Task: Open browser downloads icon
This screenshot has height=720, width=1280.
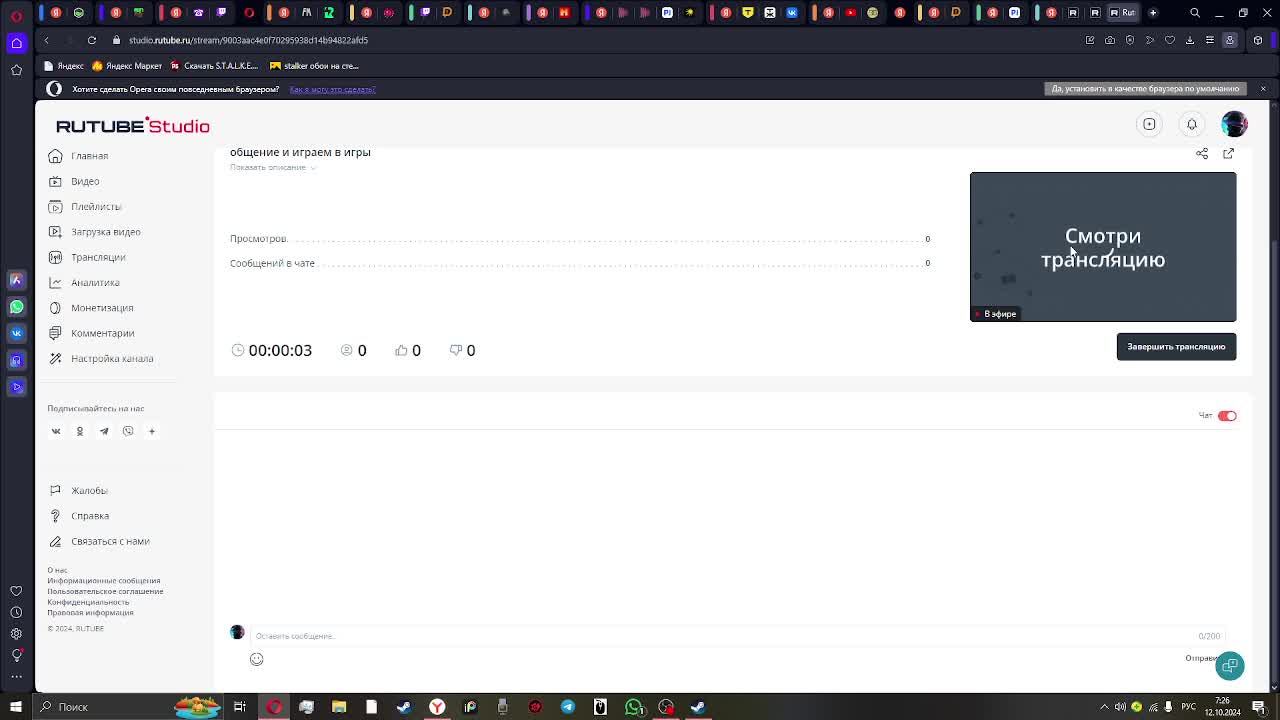Action: (x=1190, y=40)
